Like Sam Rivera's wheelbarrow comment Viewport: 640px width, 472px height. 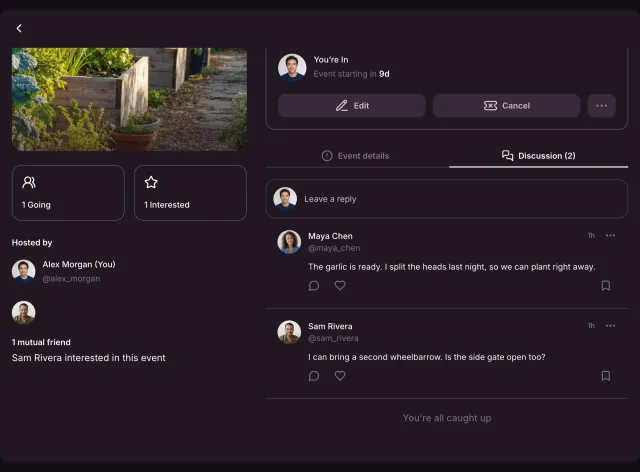tap(340, 376)
